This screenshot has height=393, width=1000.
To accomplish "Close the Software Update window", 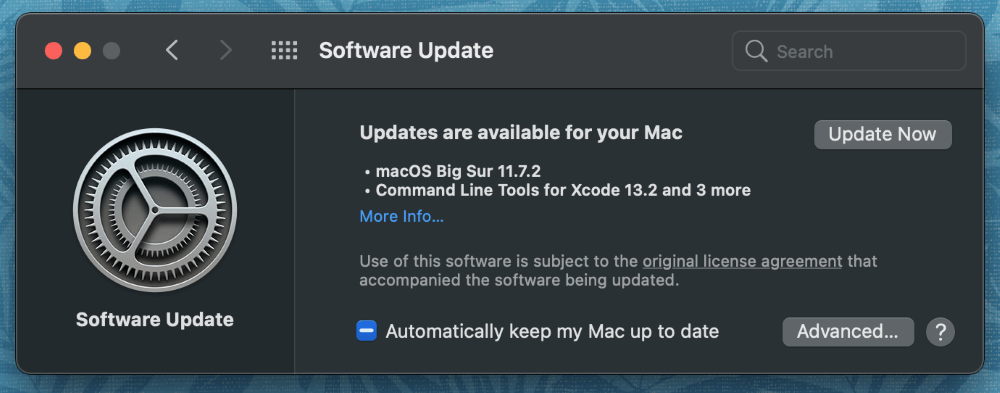I will pos(54,50).
